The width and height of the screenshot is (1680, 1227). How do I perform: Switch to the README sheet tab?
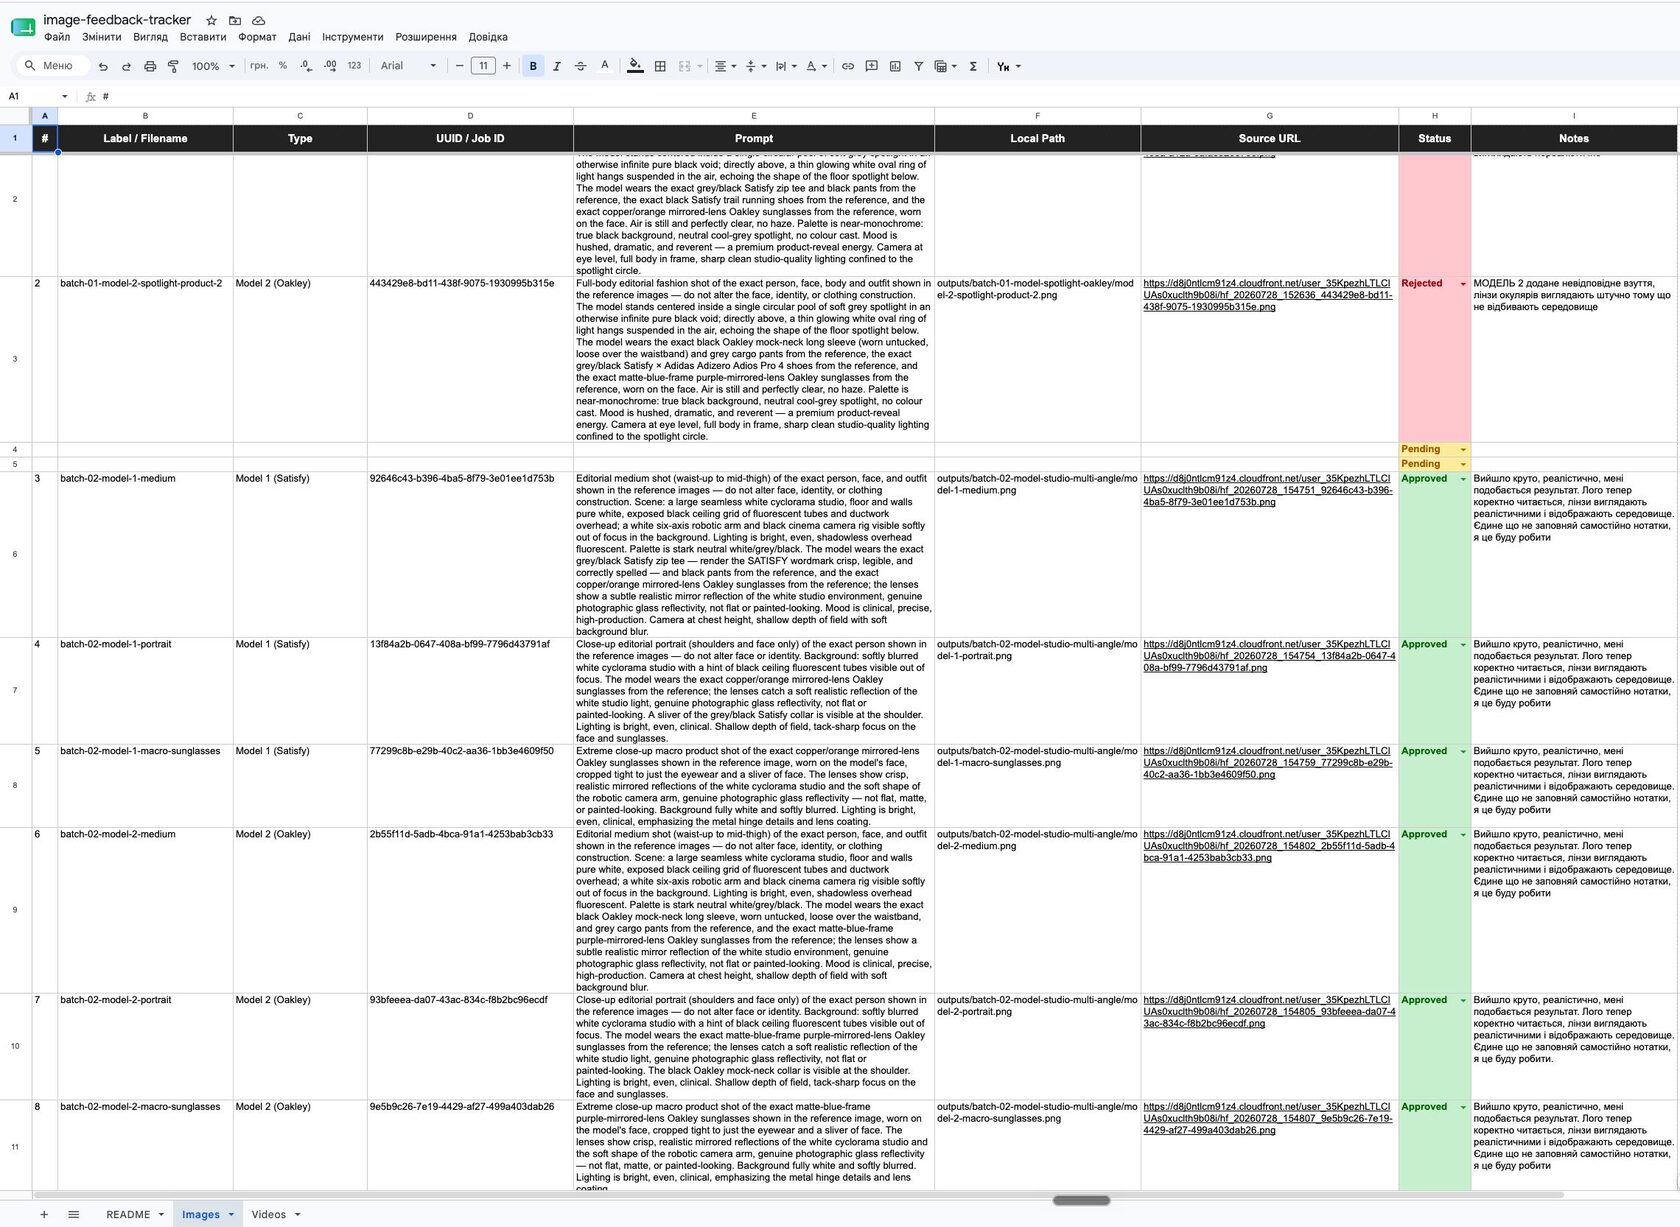pos(128,1214)
